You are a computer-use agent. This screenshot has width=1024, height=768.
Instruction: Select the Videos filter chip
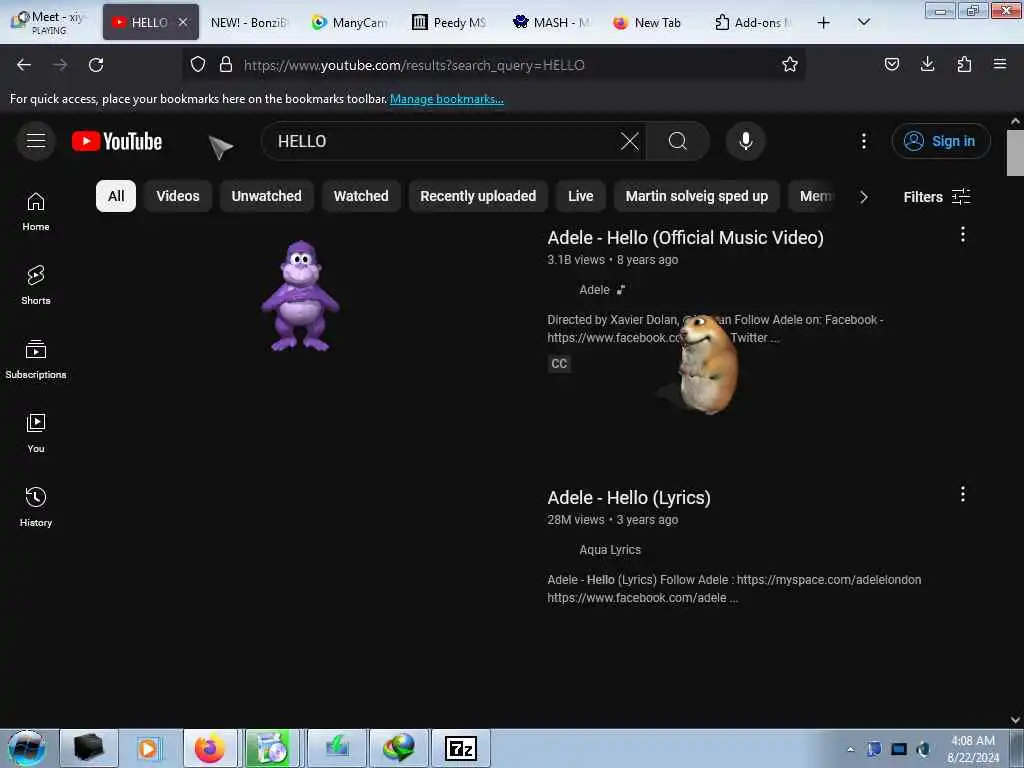[178, 196]
